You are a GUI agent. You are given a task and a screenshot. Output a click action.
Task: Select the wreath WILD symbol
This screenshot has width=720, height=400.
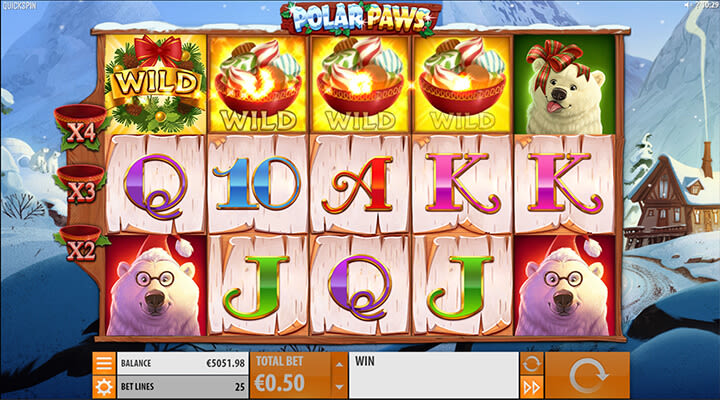156,84
